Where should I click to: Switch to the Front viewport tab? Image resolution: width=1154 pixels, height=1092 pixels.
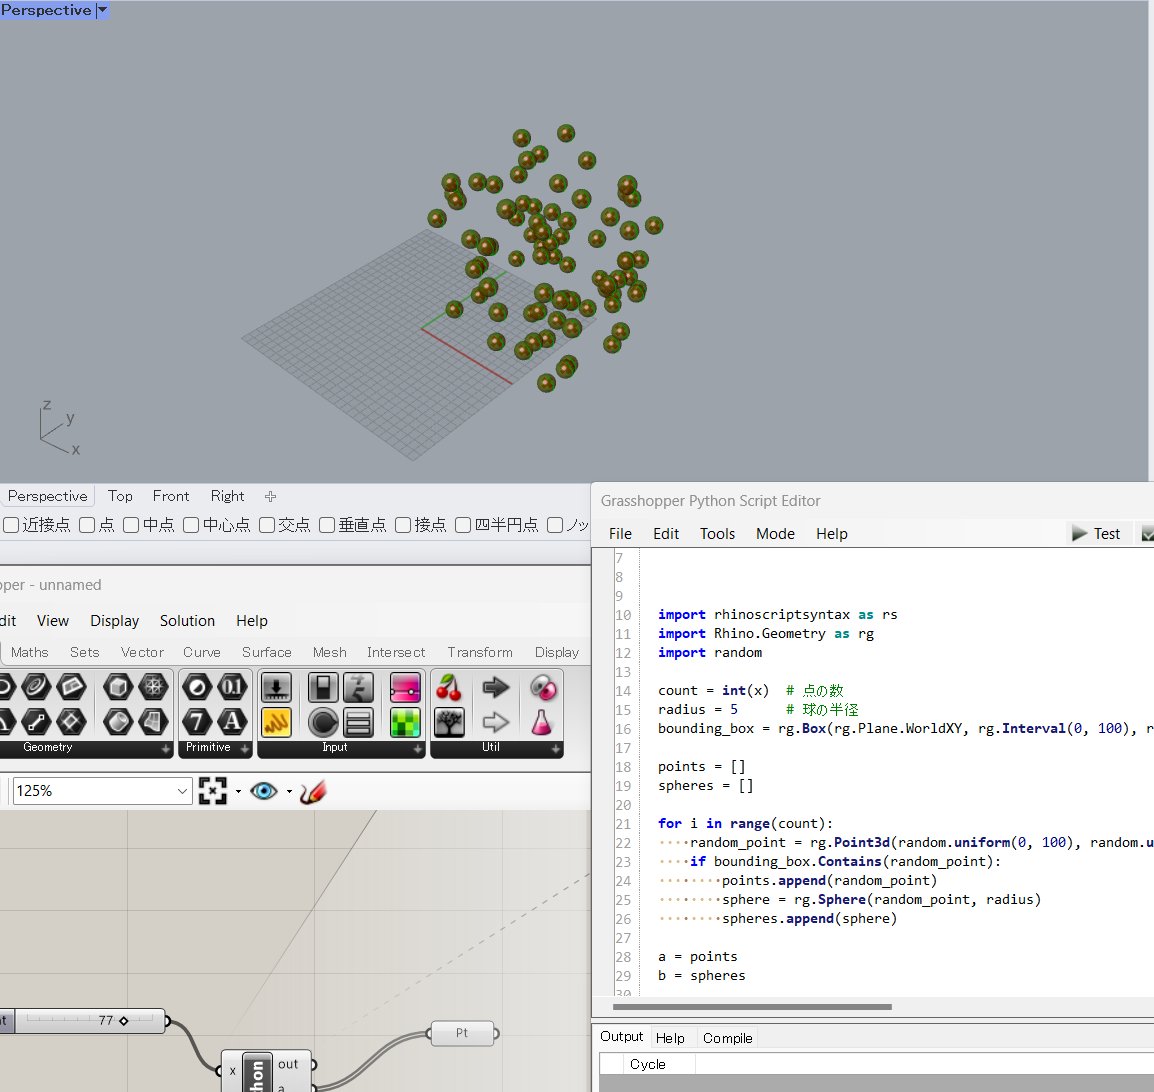click(171, 496)
